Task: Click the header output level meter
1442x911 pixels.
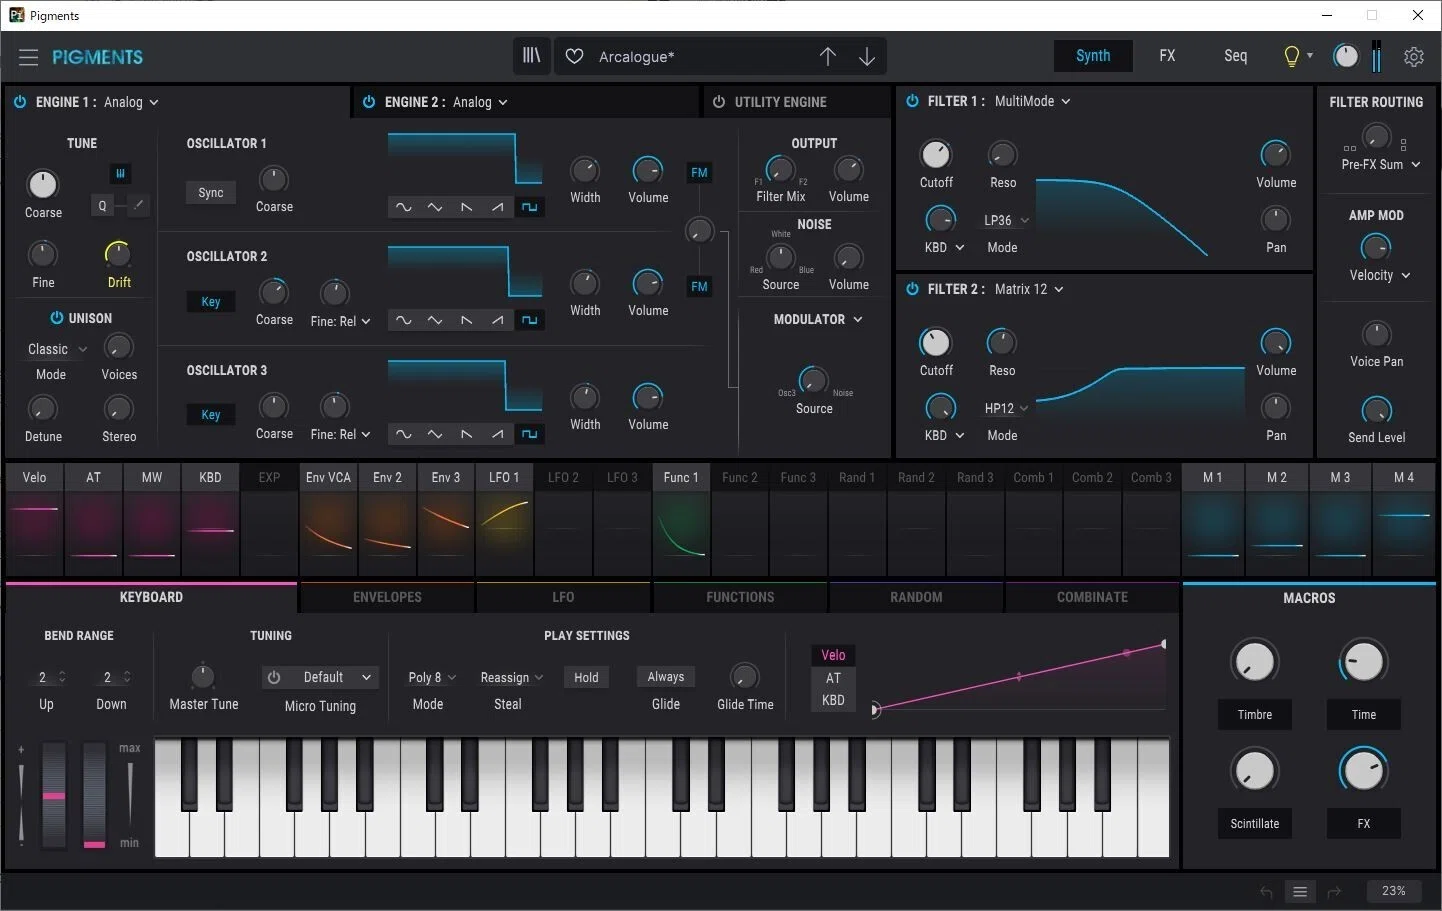Action: pos(1377,56)
